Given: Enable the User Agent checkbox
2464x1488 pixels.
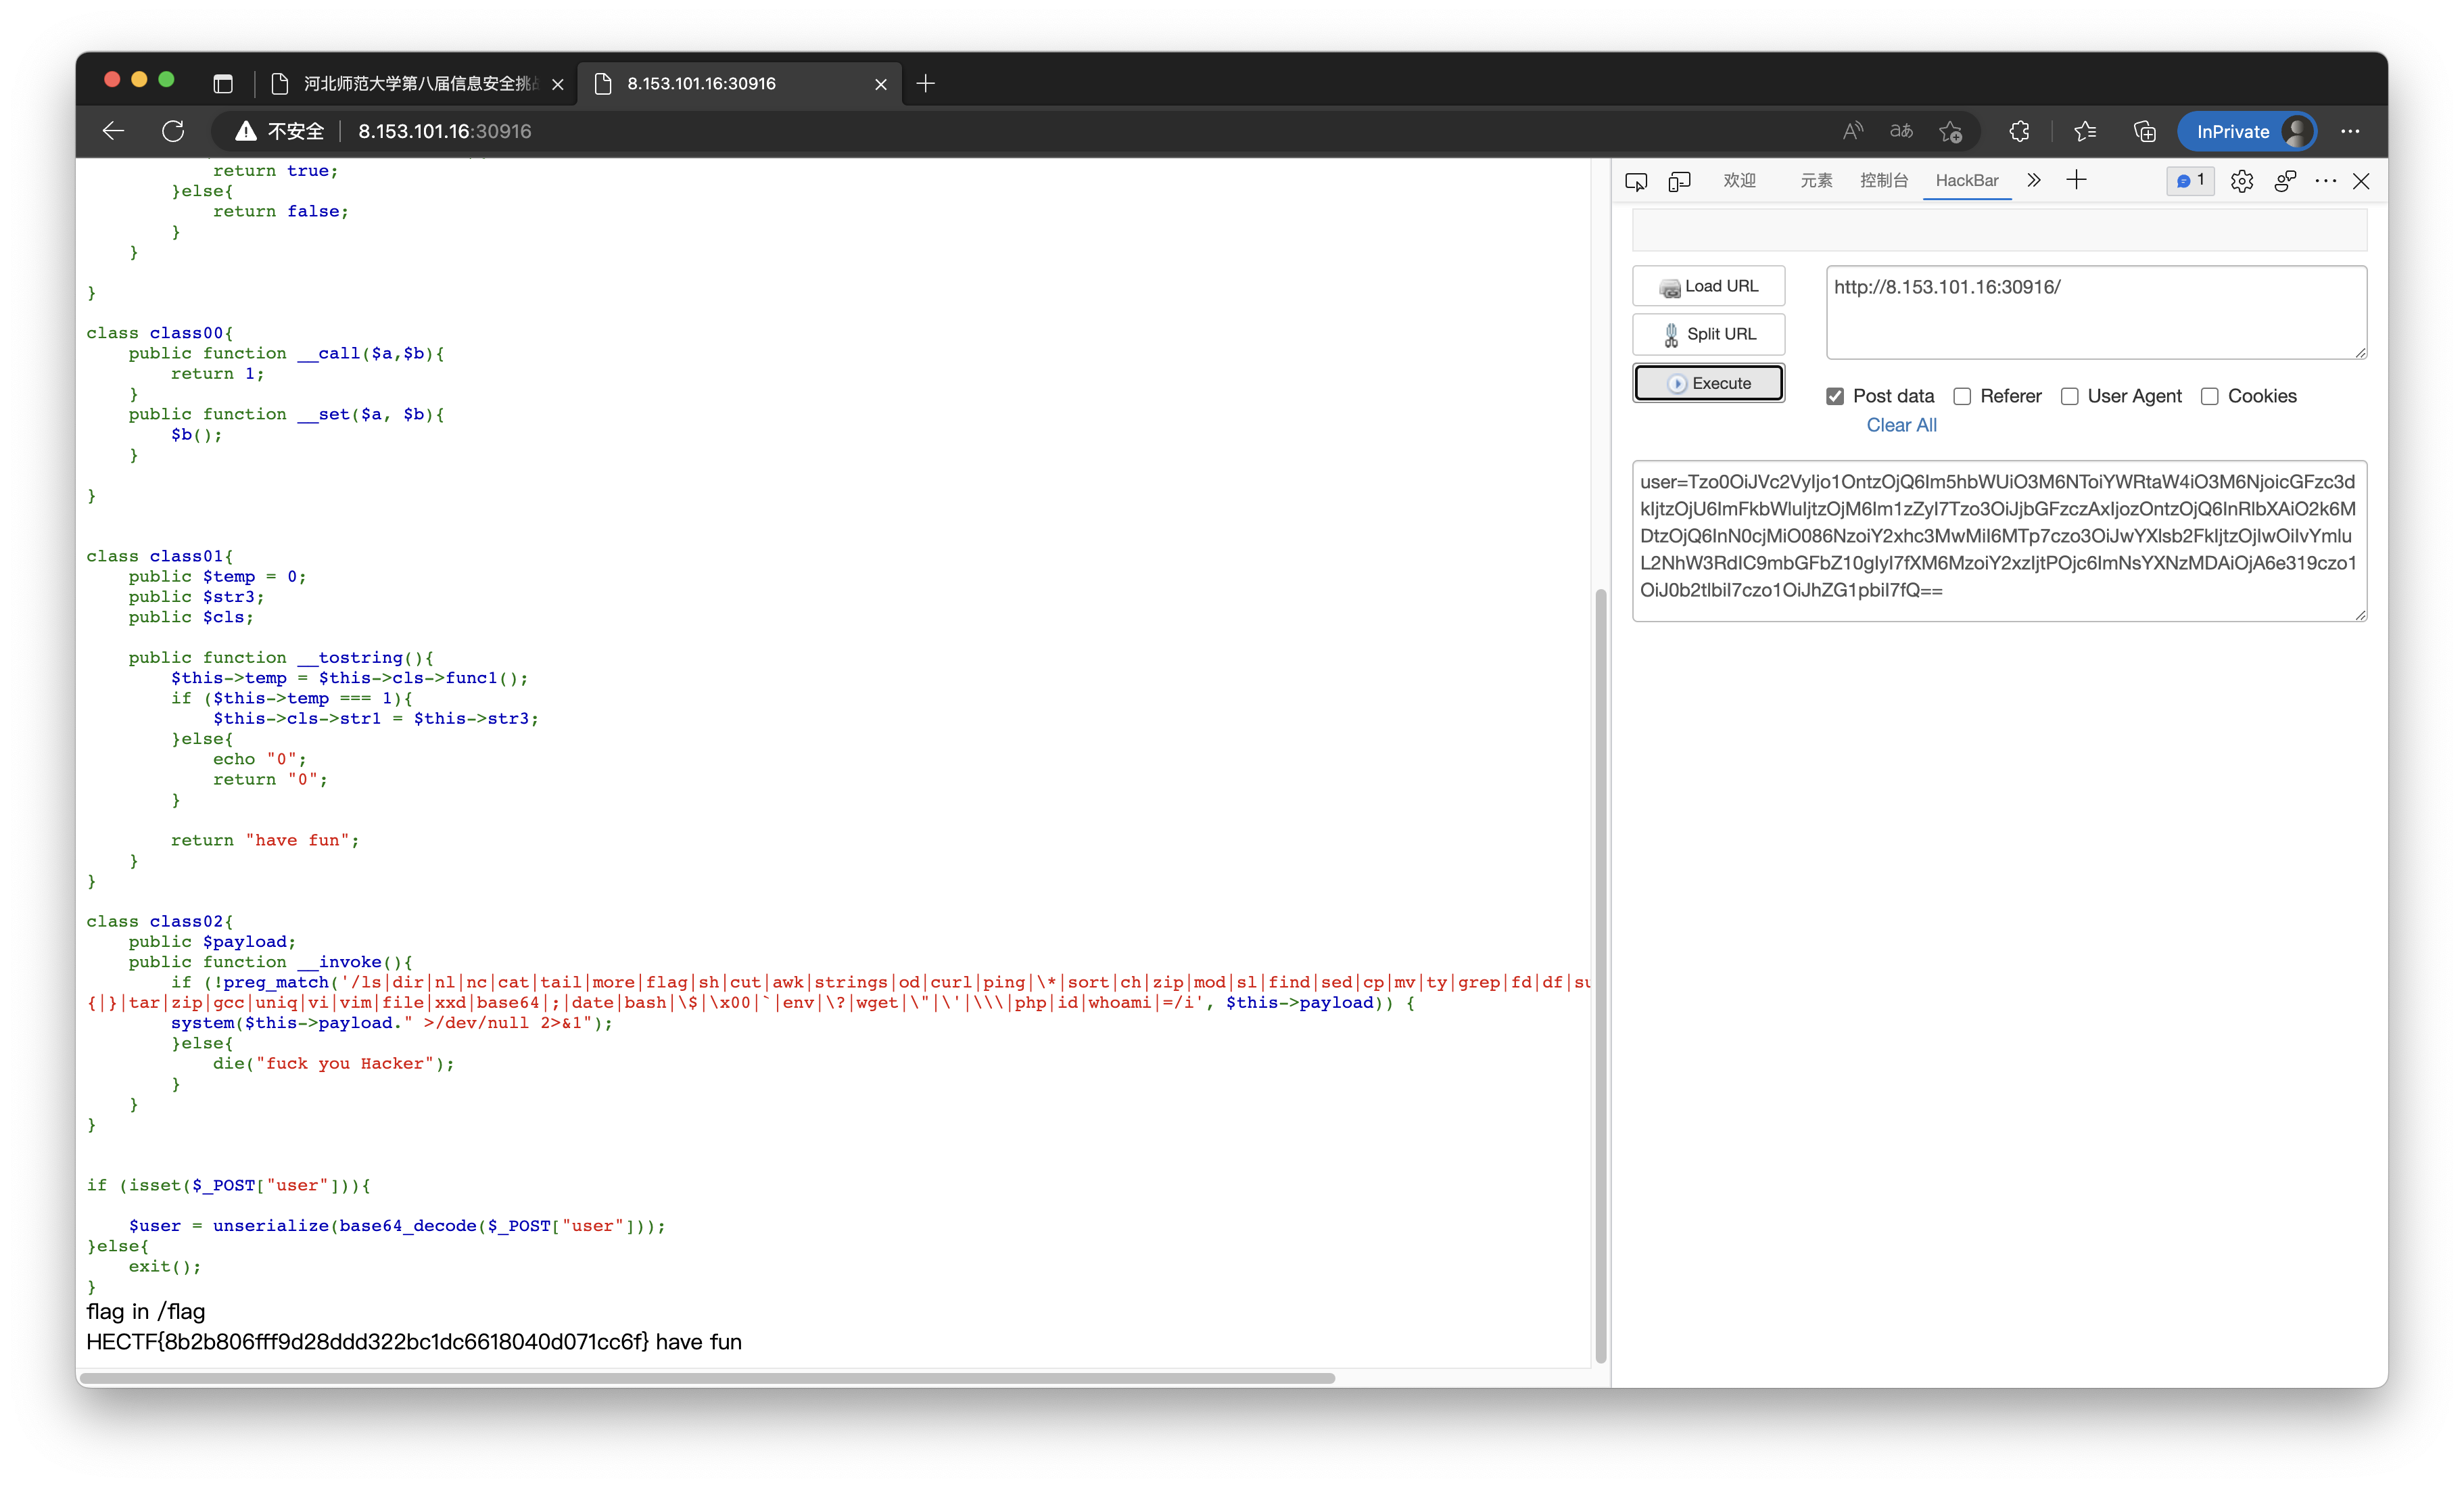Looking at the screenshot, I should (x=2069, y=396).
